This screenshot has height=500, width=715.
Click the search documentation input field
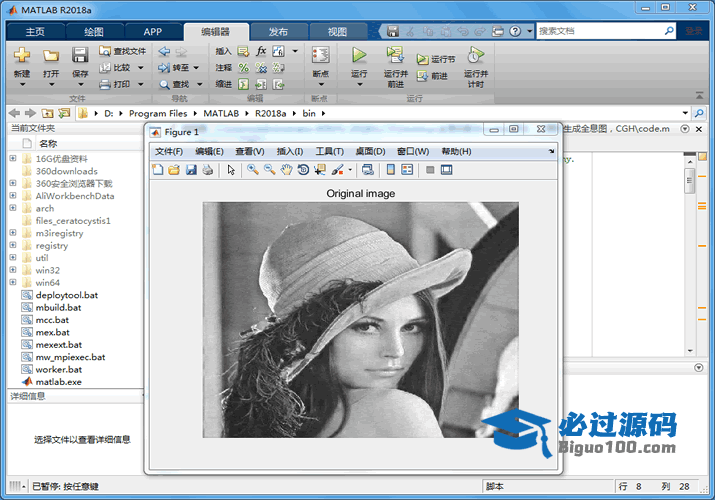(x=600, y=31)
